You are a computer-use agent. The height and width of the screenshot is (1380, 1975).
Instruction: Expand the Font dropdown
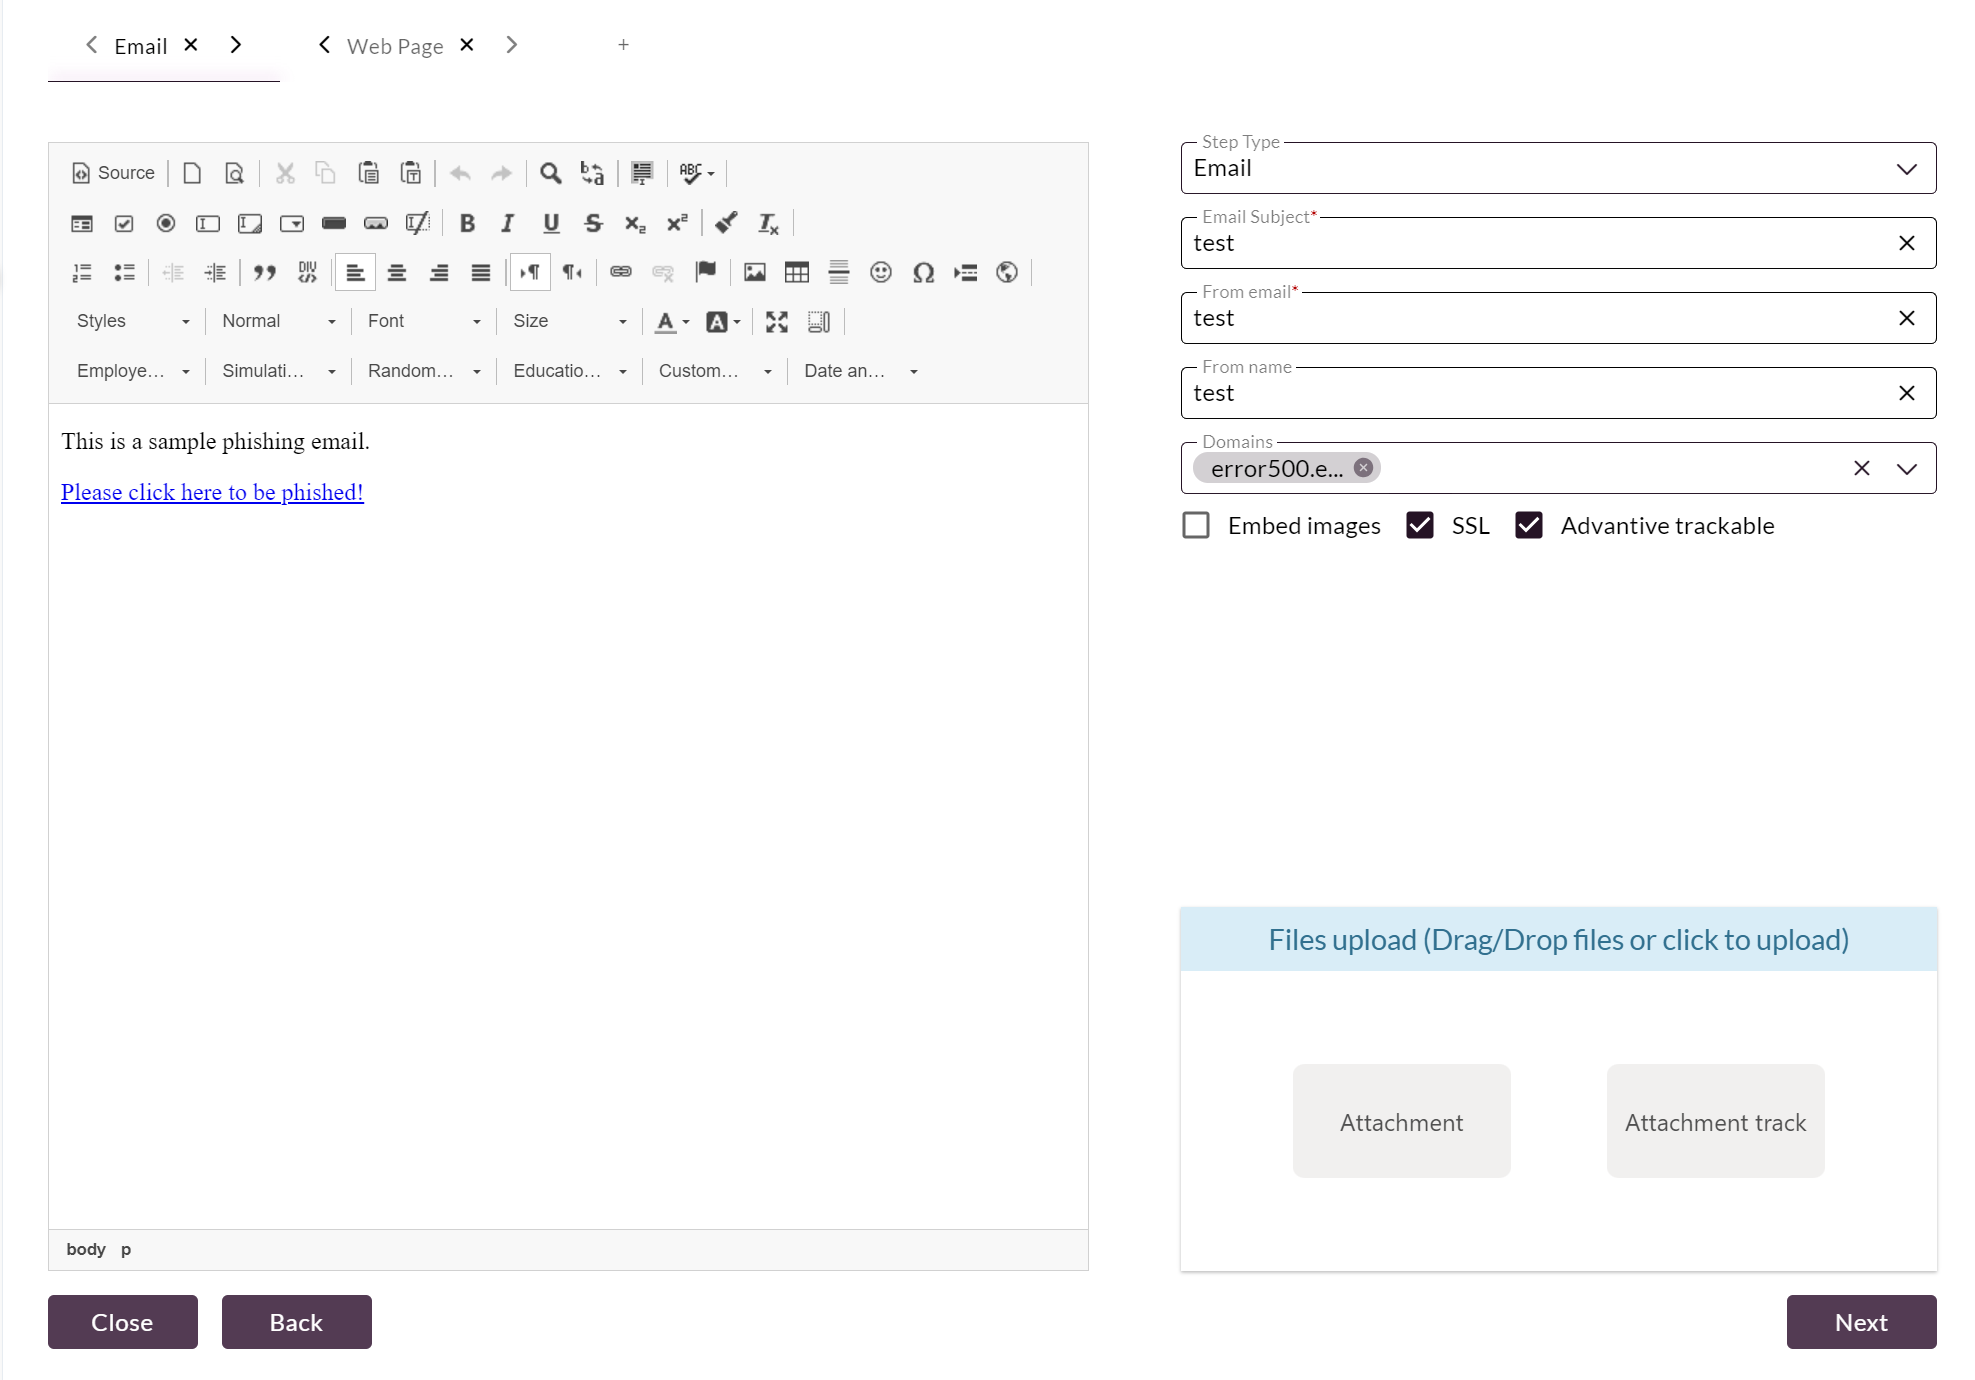click(424, 322)
